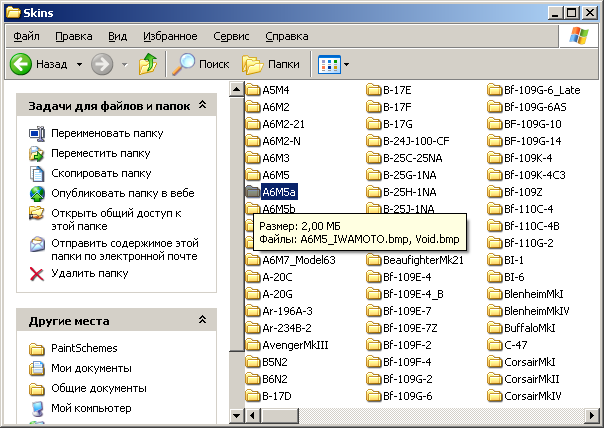Click the side panel scroll up arrow
Screen dimensions: 604x428
tap(236, 90)
